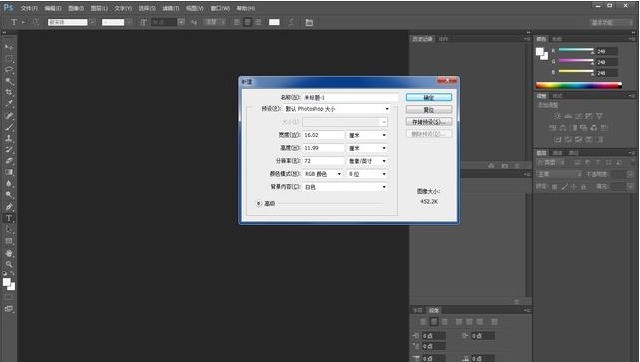Screen dimensions: 640x362
Task: Toggle lock transparent pixels in Layers panel
Action: point(554,187)
